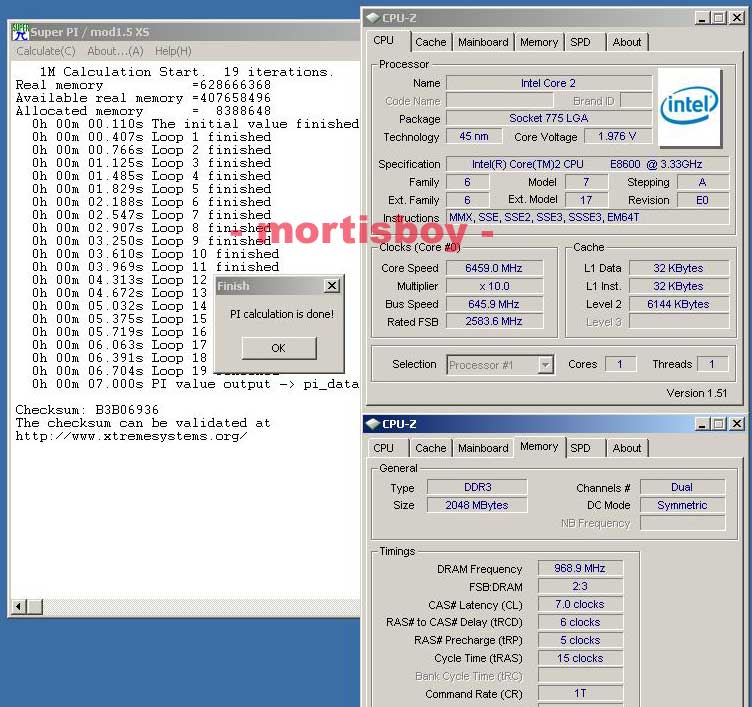Click the L1 Inst. value 32 KBytes
752x707 pixels.
coord(678,286)
